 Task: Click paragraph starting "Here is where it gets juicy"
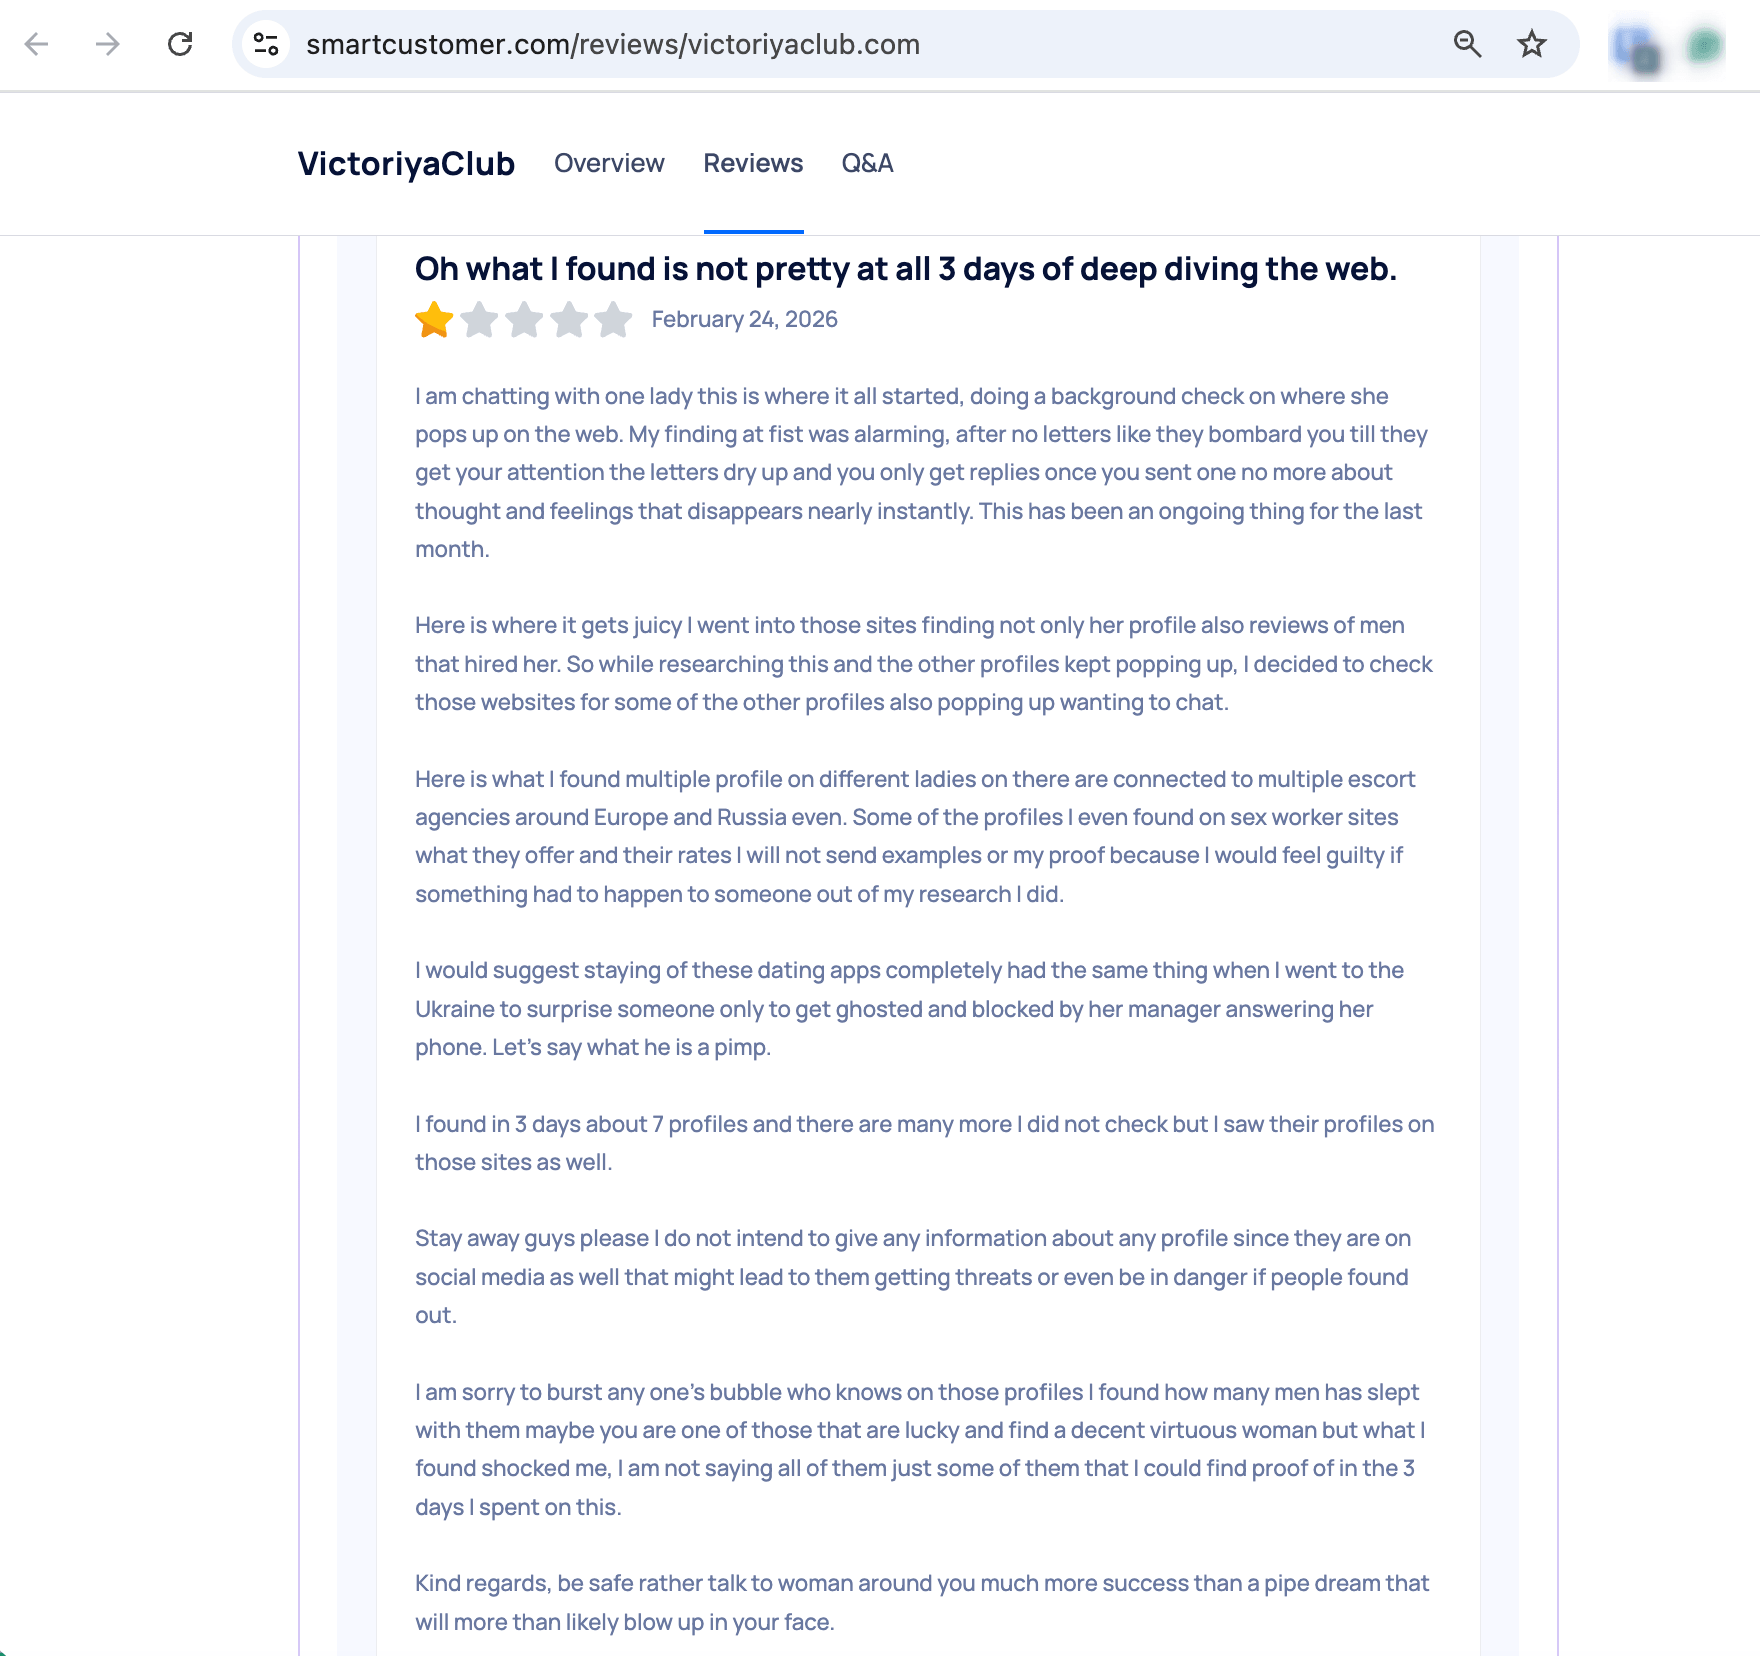924,664
